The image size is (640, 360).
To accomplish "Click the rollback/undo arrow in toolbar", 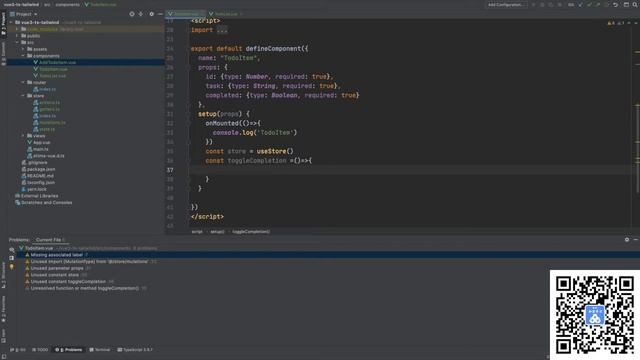I will coord(615,4).
